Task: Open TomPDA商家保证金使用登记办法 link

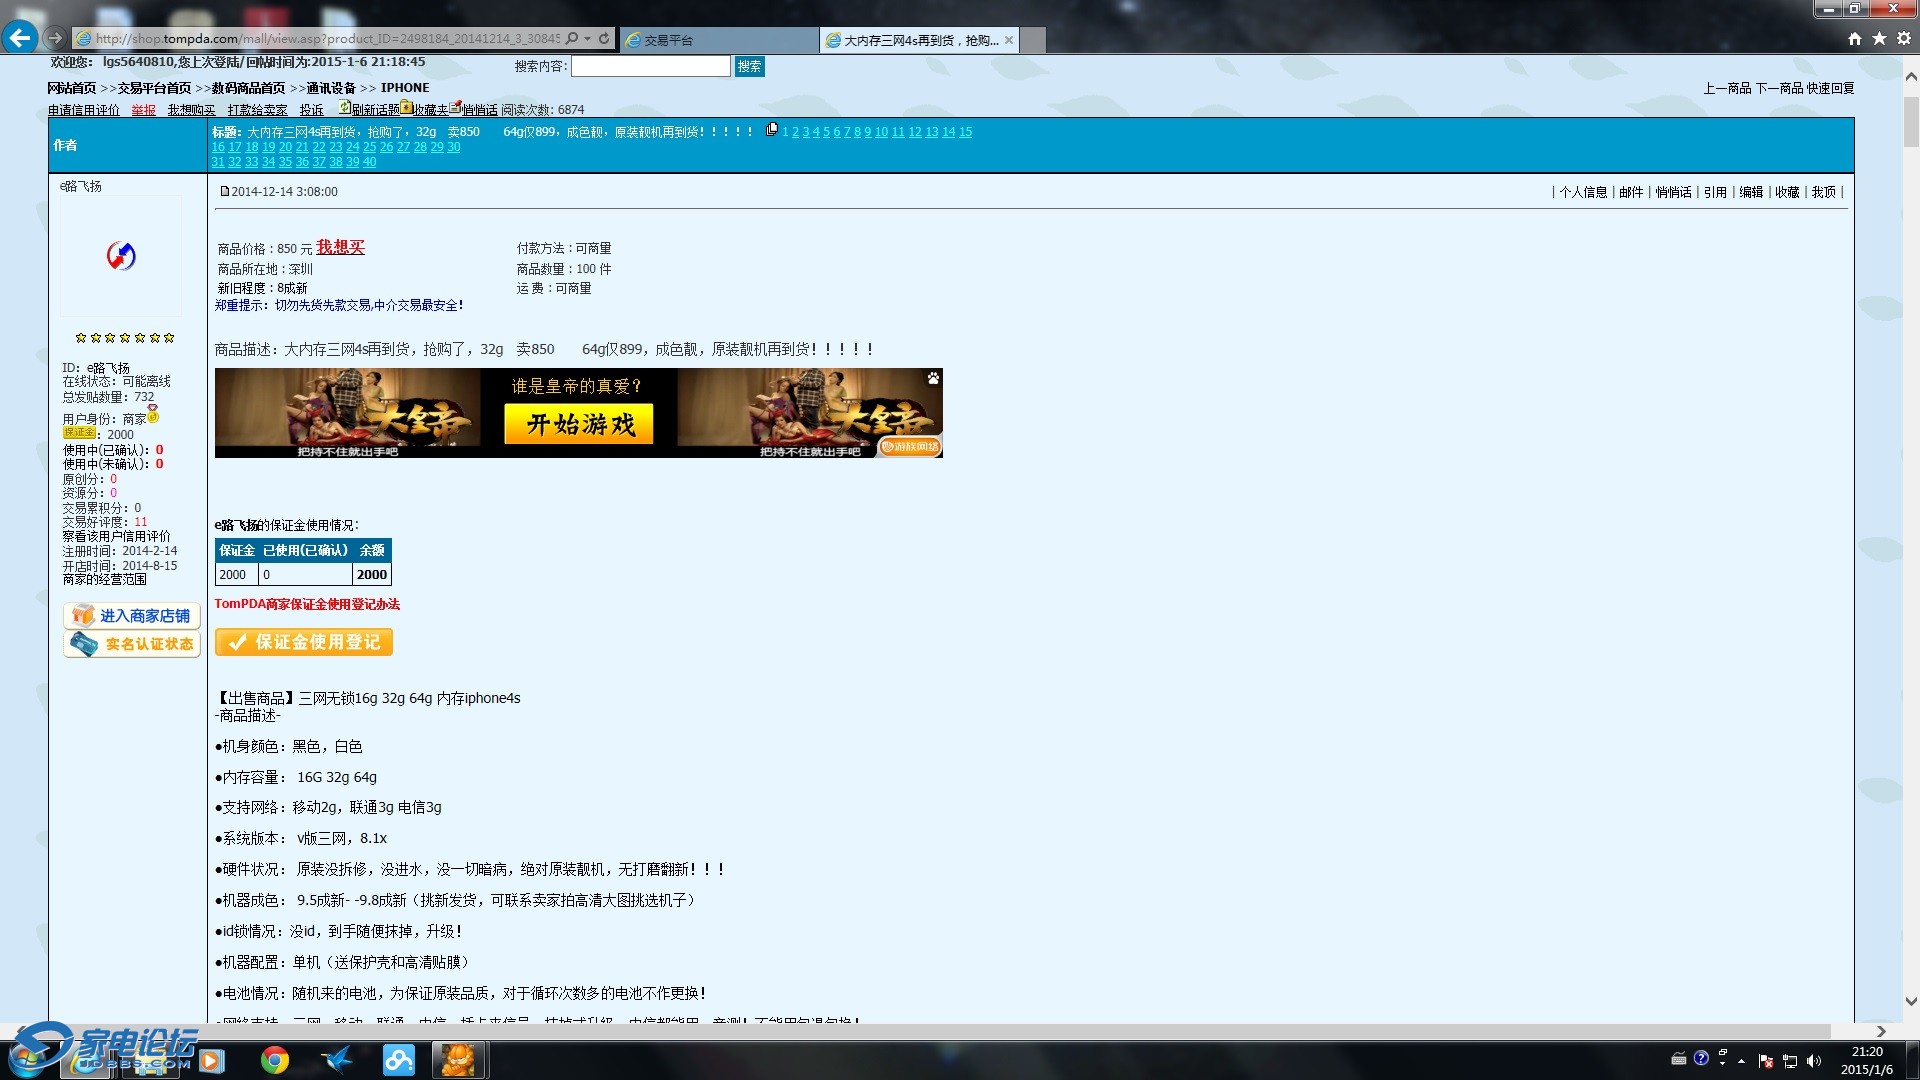Action: click(307, 604)
